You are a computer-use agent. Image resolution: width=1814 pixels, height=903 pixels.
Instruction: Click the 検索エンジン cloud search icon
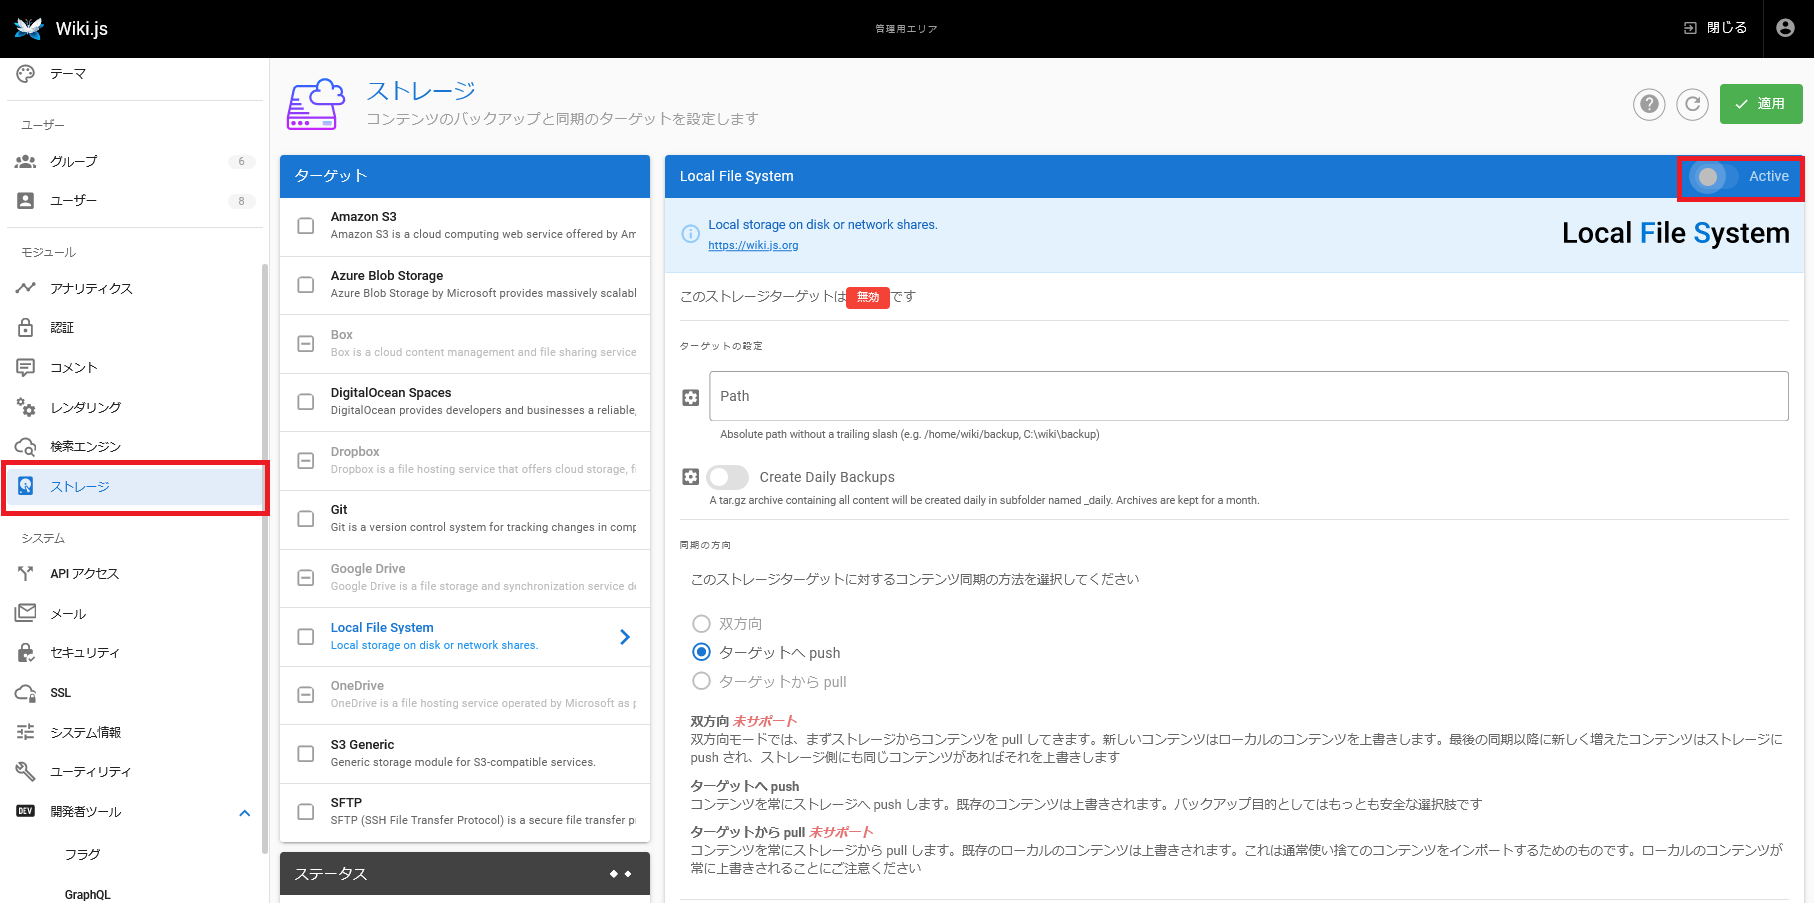pos(26,447)
